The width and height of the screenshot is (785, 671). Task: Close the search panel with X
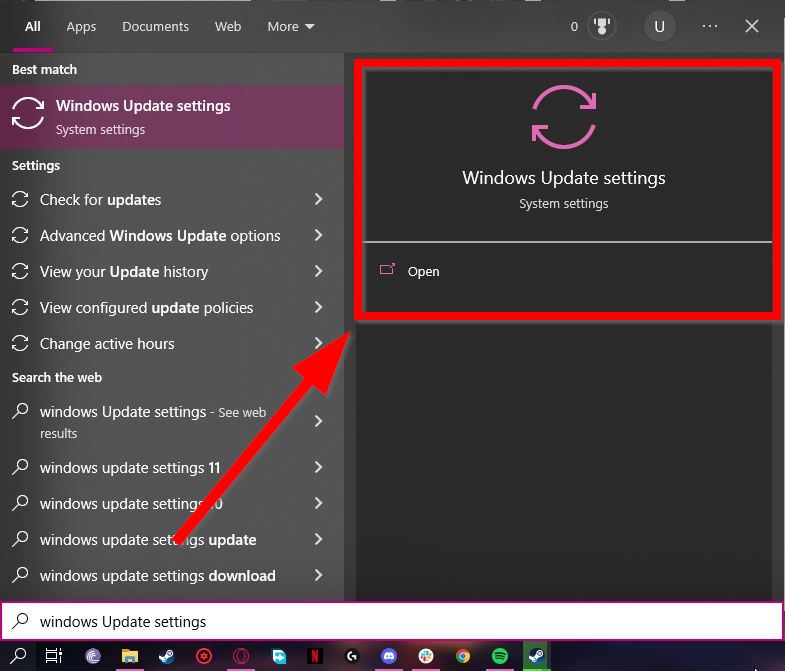(751, 26)
